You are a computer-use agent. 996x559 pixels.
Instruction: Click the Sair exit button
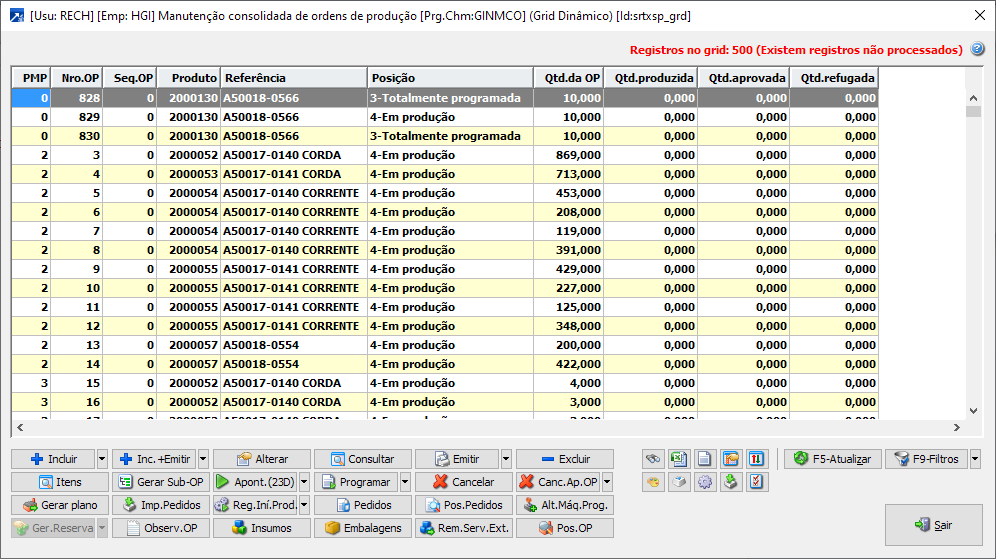tap(934, 525)
